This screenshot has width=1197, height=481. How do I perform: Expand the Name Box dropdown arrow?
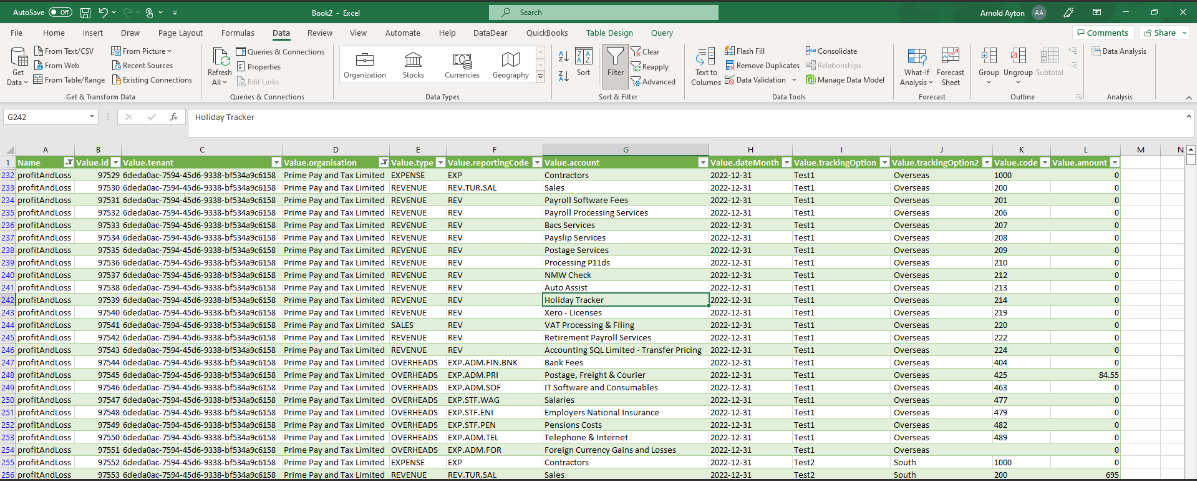click(x=94, y=117)
